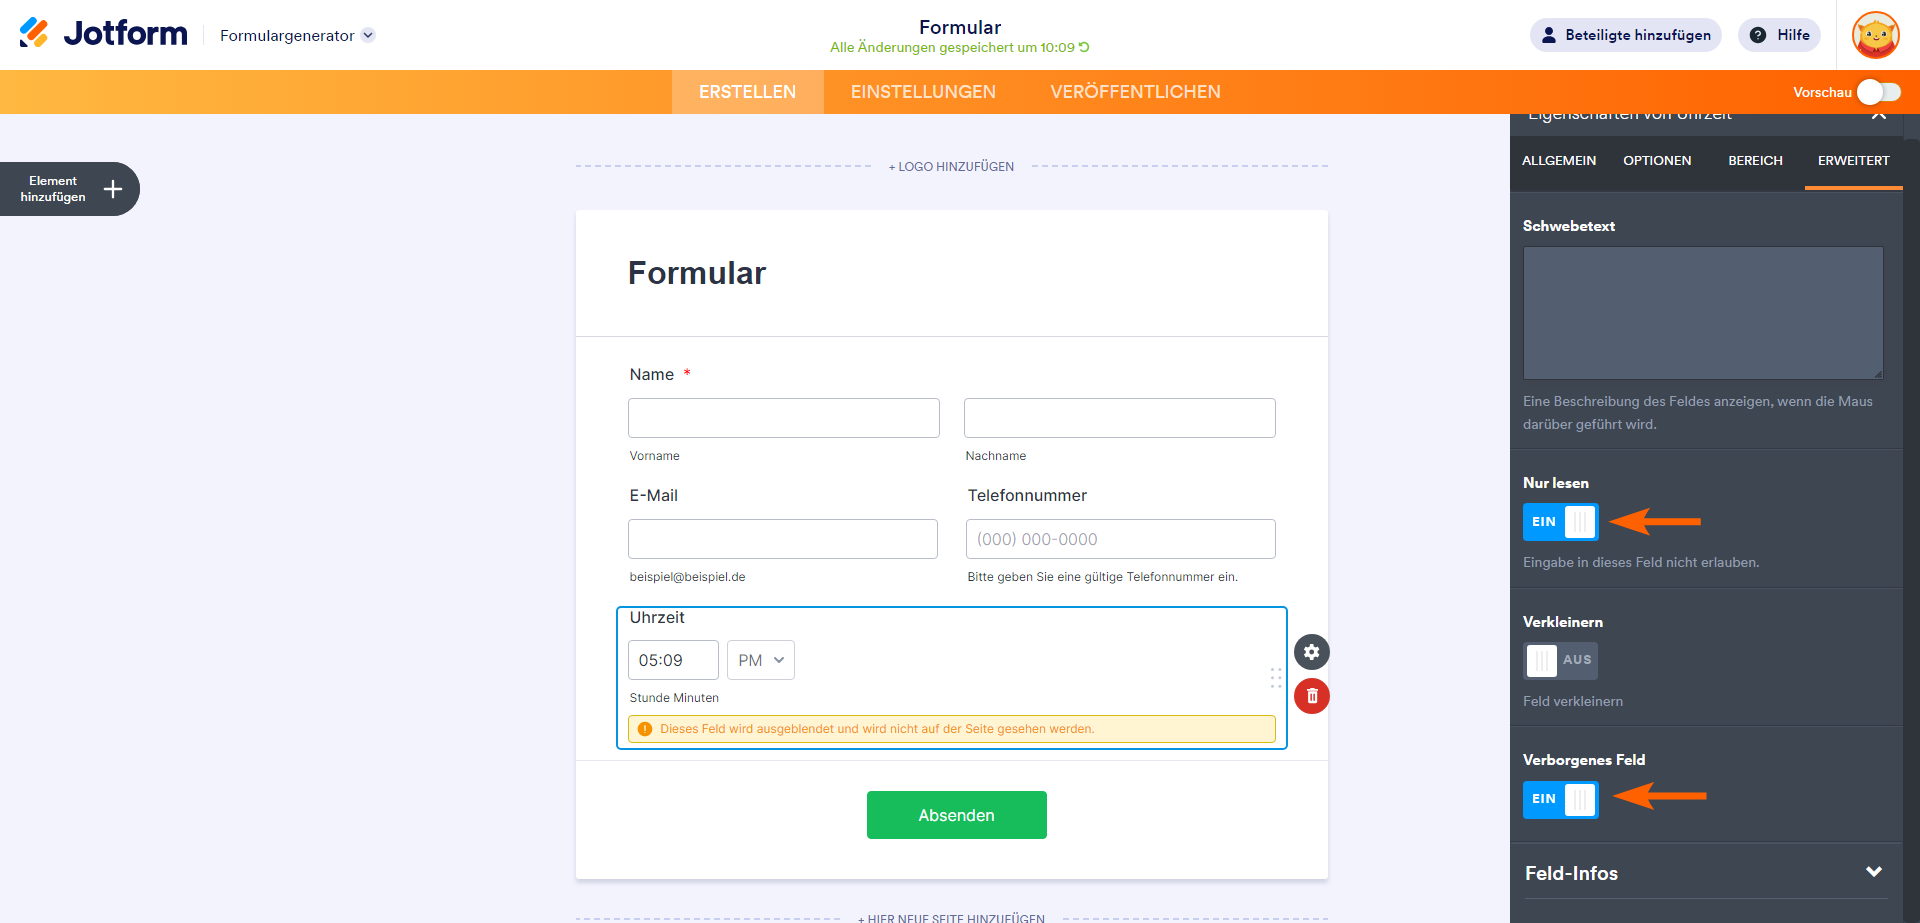This screenshot has height=923, width=1920.
Task: Click the Jotform logo icon
Action: tap(34, 33)
